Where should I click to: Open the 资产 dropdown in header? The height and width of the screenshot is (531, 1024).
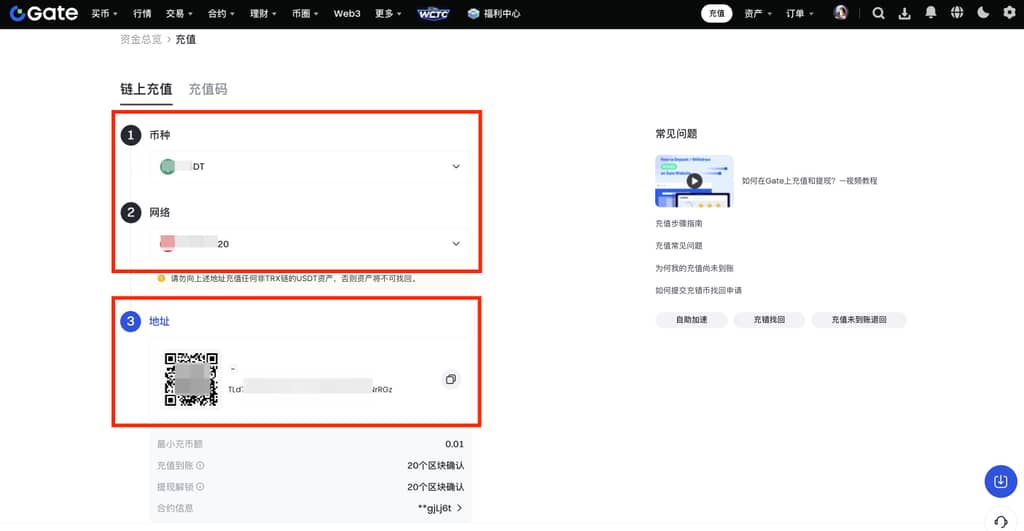coord(757,14)
